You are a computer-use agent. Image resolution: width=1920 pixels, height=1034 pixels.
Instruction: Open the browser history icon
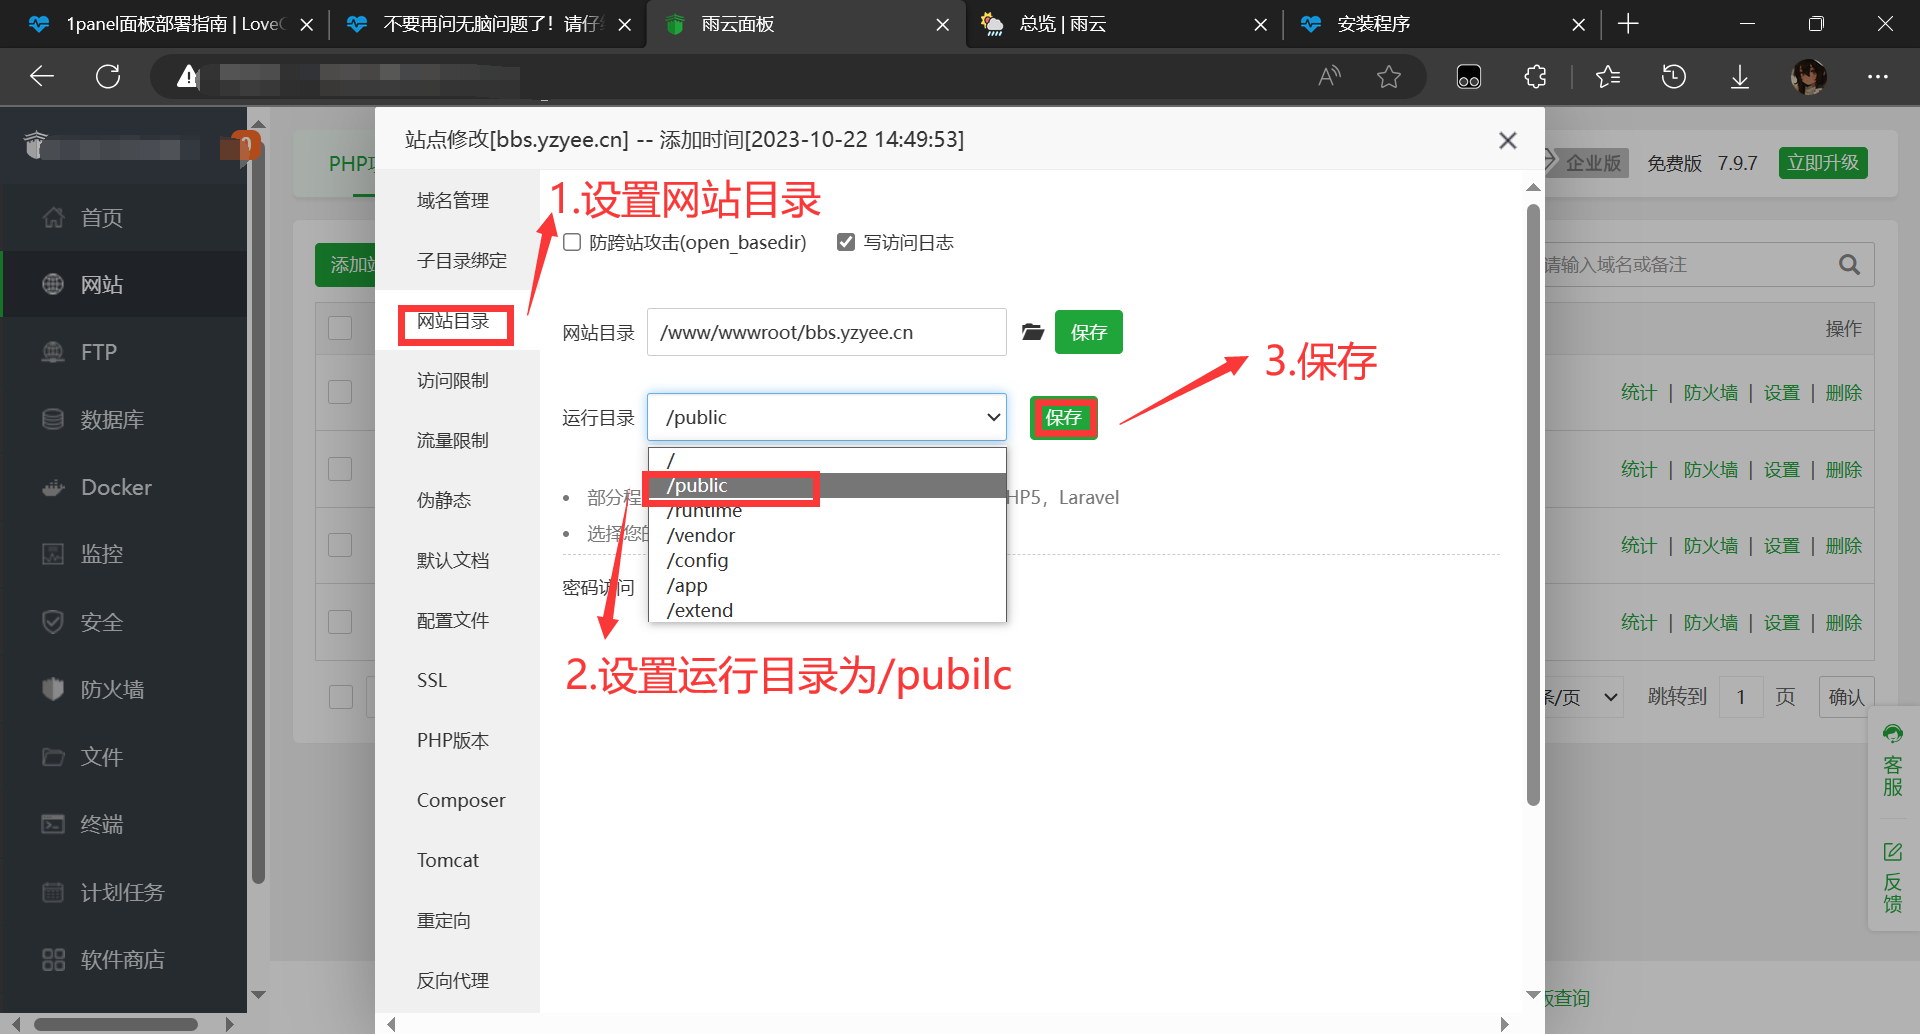point(1673,77)
